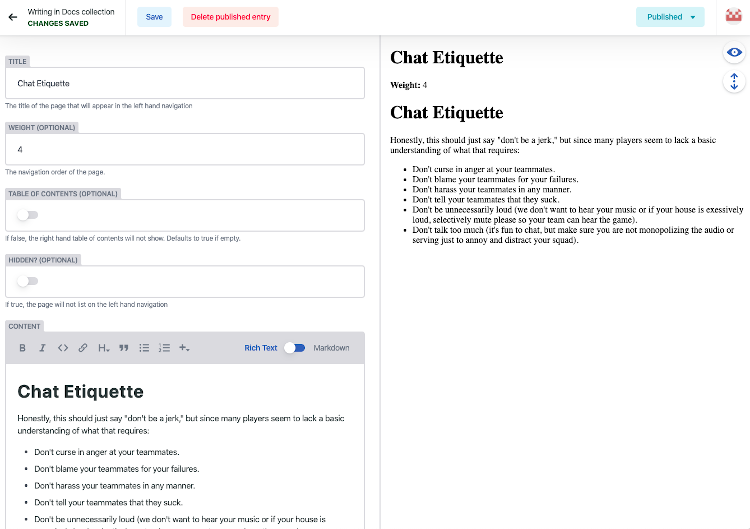Click 'Don't tell your teammates' in editor
Screen dimensions: 750x529
pos(109,502)
